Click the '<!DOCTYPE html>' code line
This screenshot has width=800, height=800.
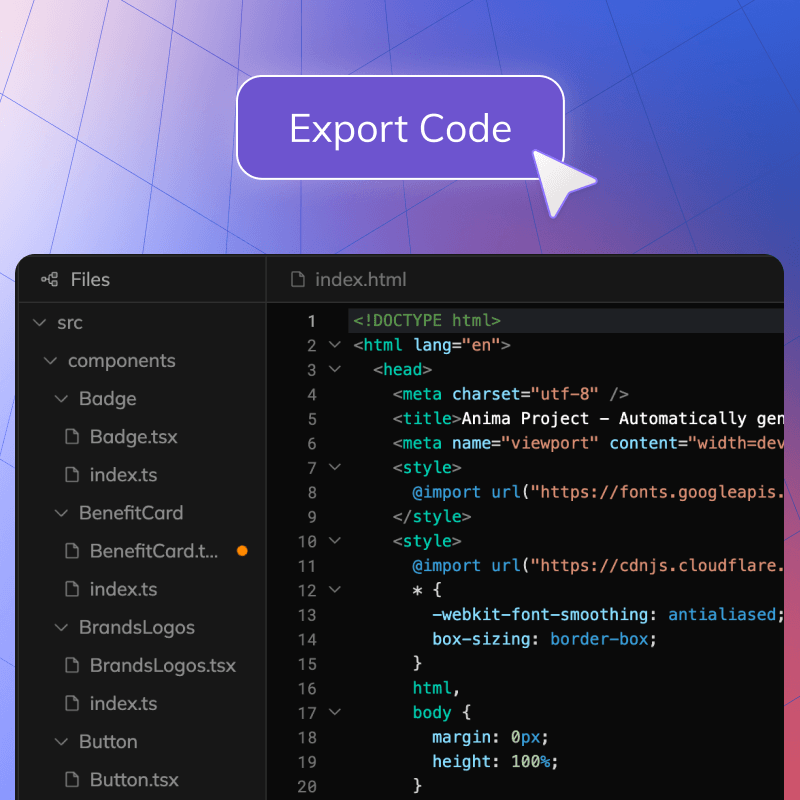coord(427,320)
